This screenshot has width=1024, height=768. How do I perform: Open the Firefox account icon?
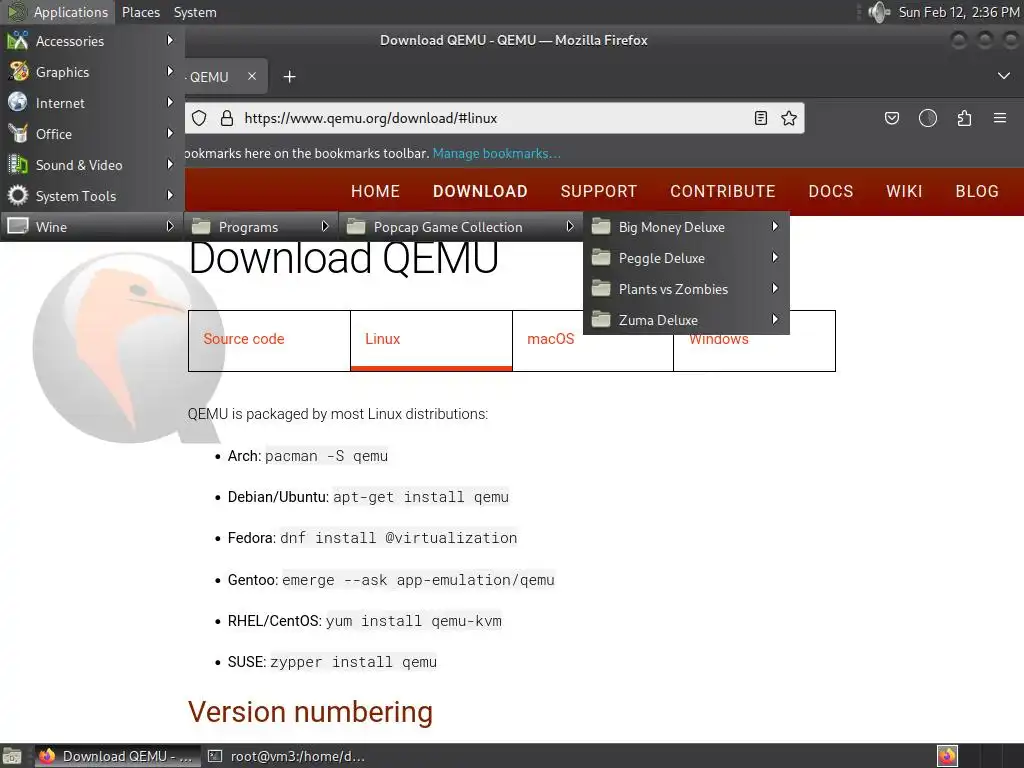coord(928,118)
